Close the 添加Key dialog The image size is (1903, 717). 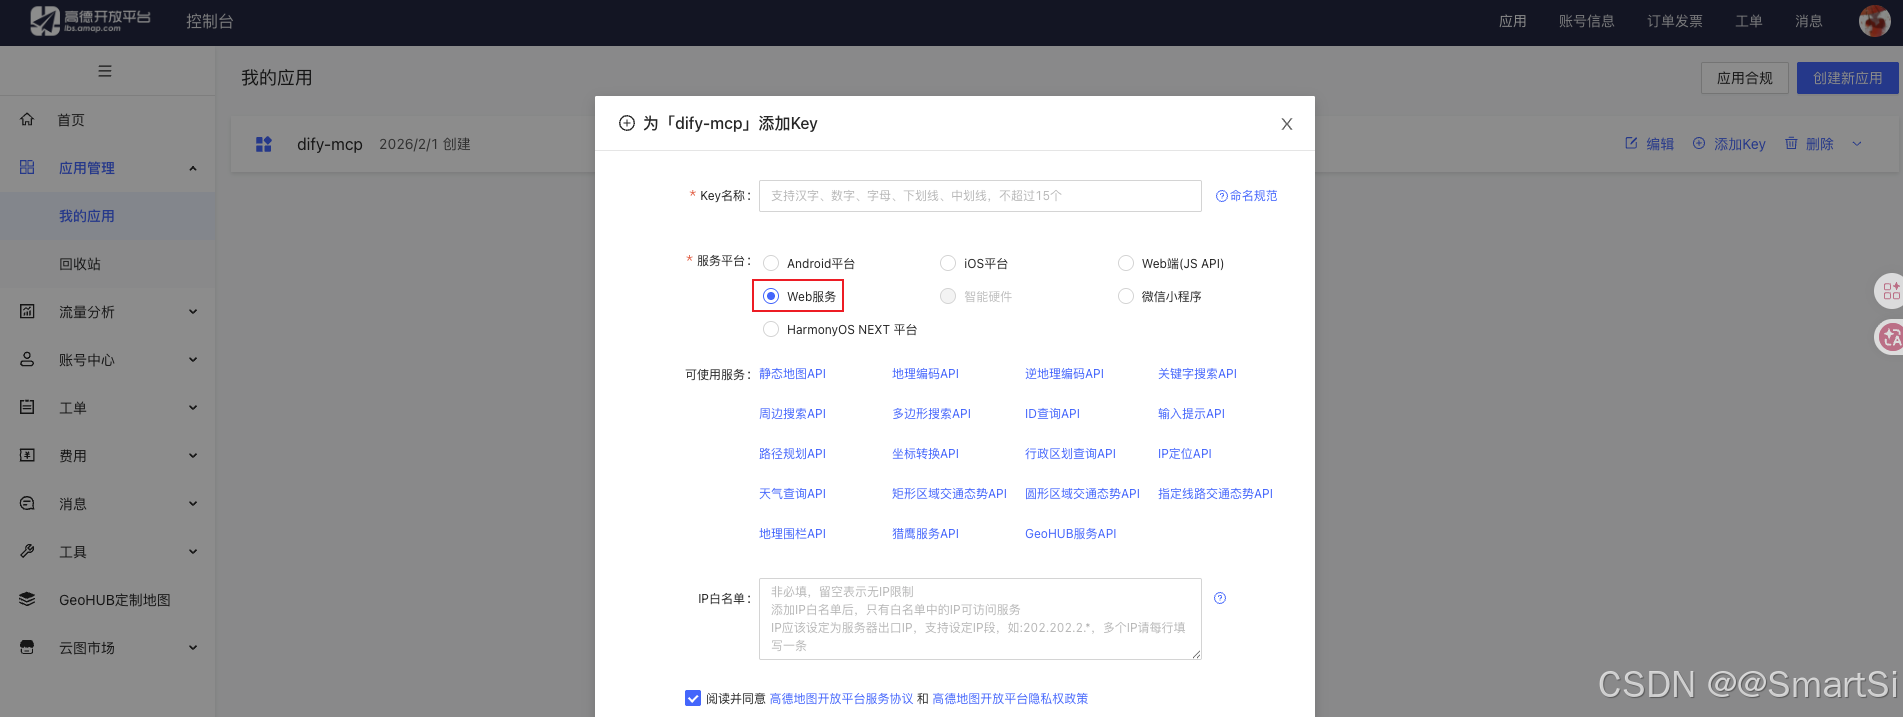coord(1287,124)
